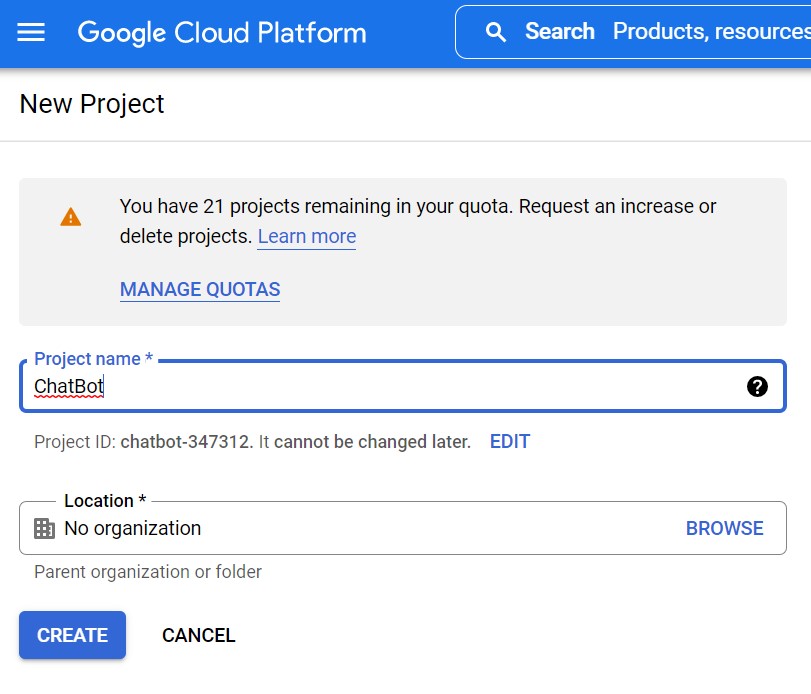Image resolution: width=811 pixels, height=694 pixels.
Task: Open the hamburger navigation menu
Action: tap(31, 32)
